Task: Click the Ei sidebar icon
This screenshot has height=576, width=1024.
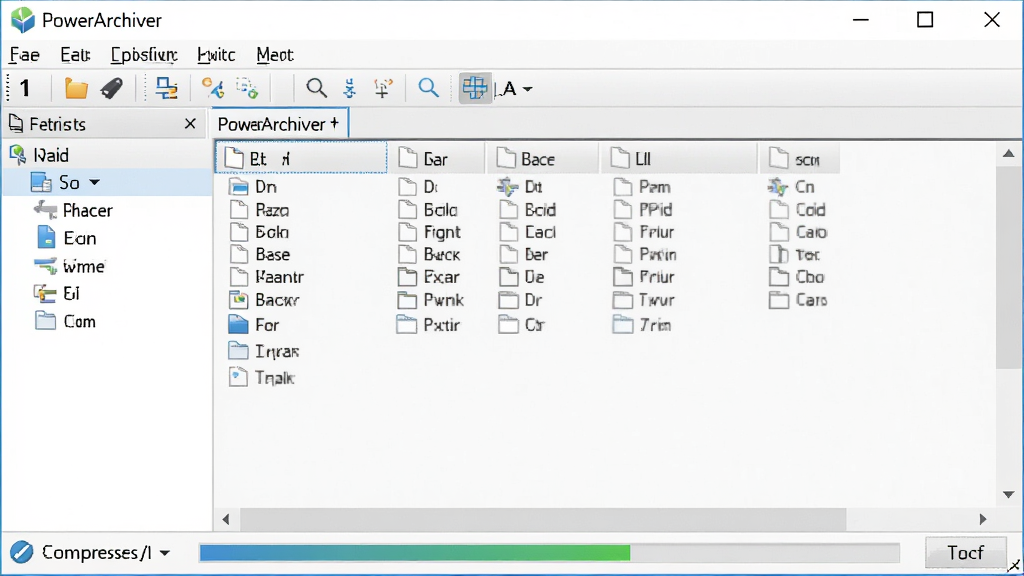Action: point(45,294)
